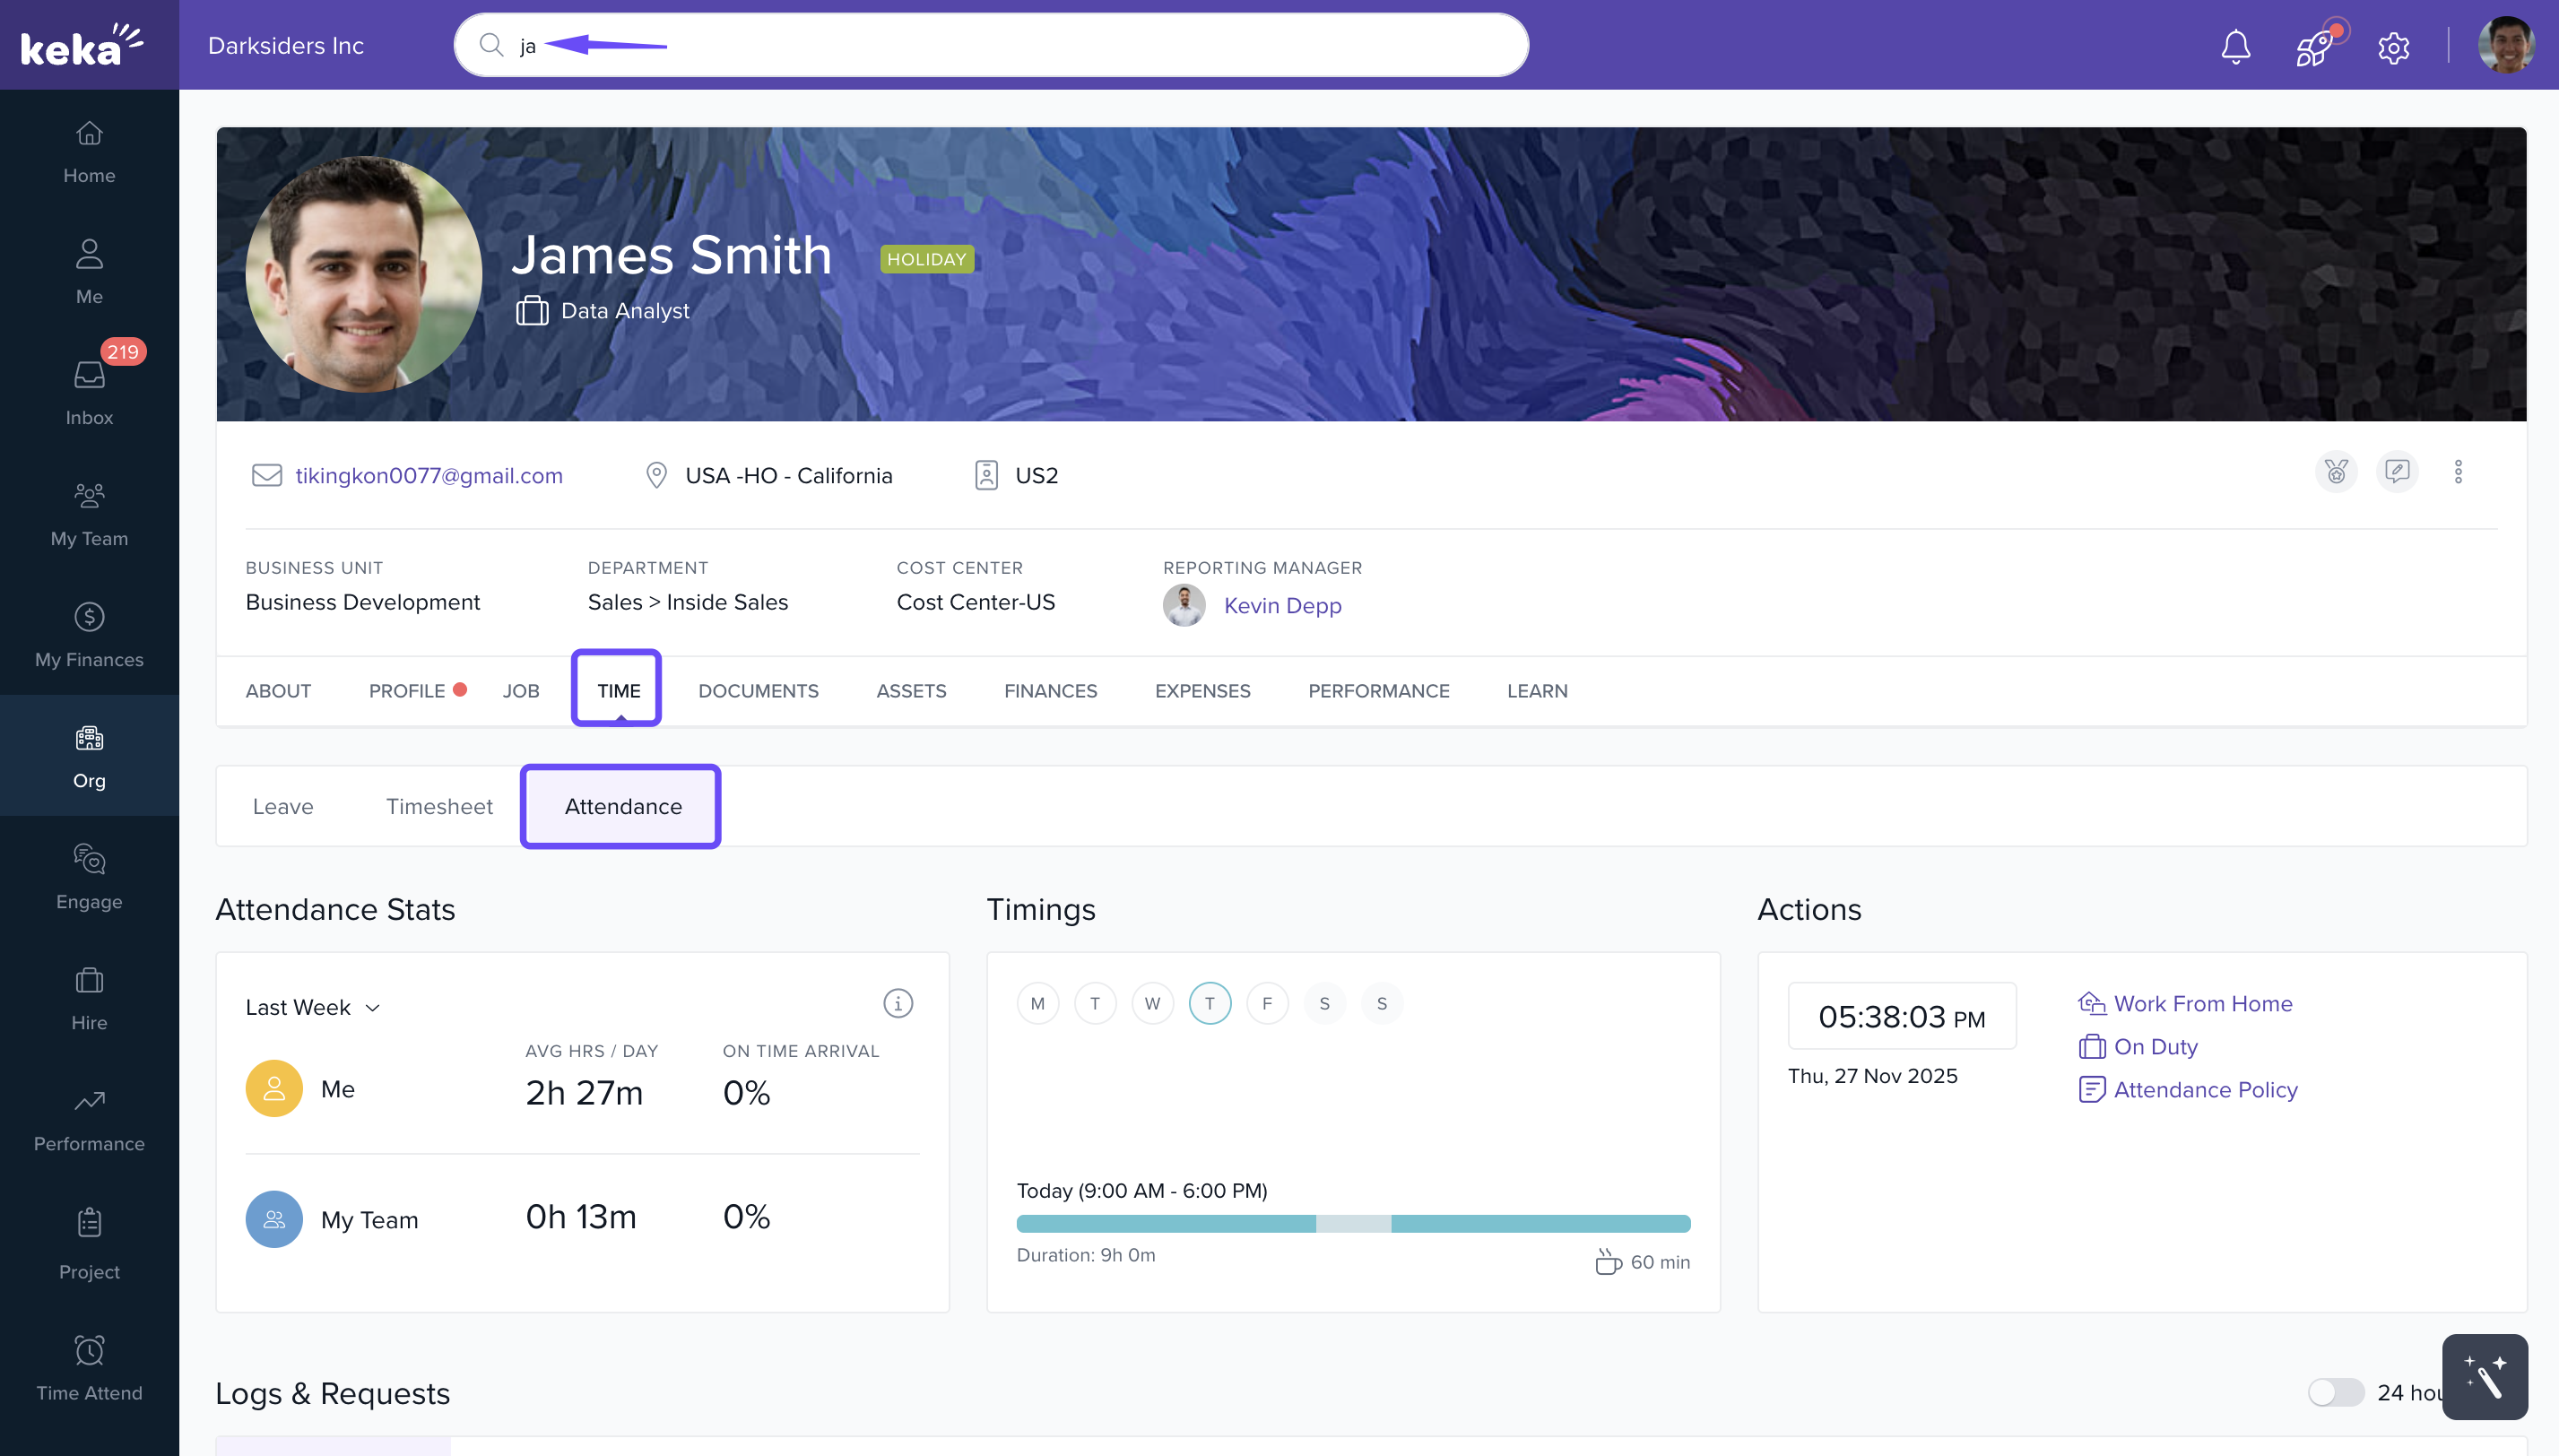The image size is (2559, 1456).
Task: Click the rocket updates icon
Action: click(x=2314, y=47)
